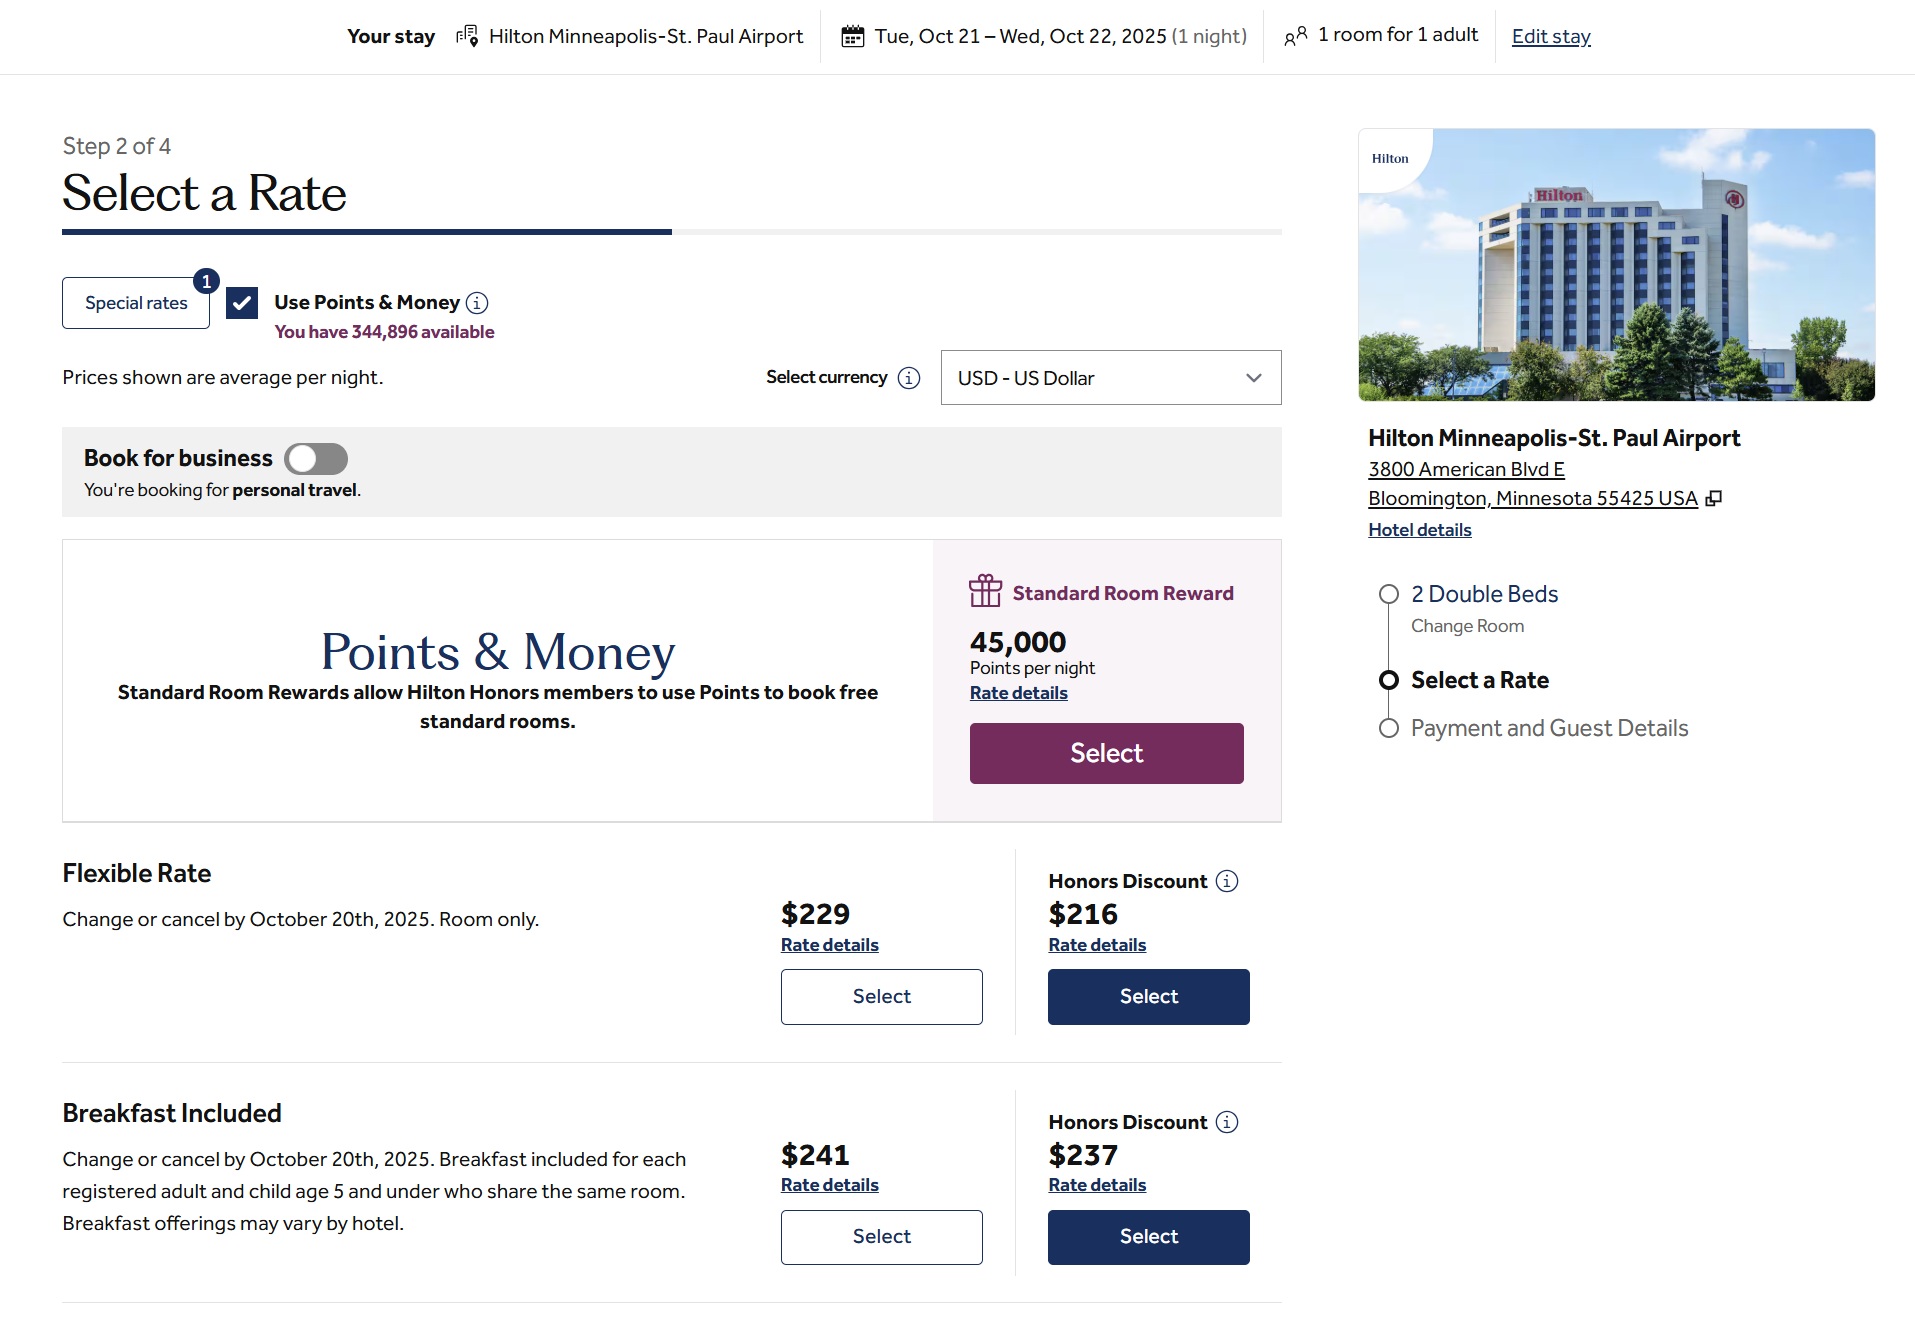The image size is (1915, 1324).
Task: Click the Edit stay link
Action: coord(1550,36)
